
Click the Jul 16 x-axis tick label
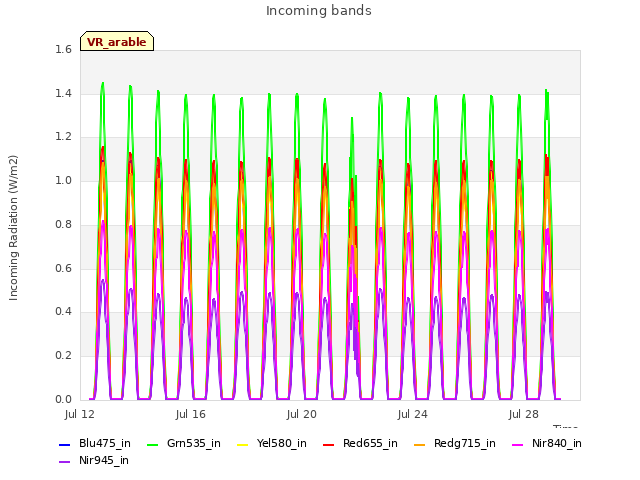click(x=191, y=415)
